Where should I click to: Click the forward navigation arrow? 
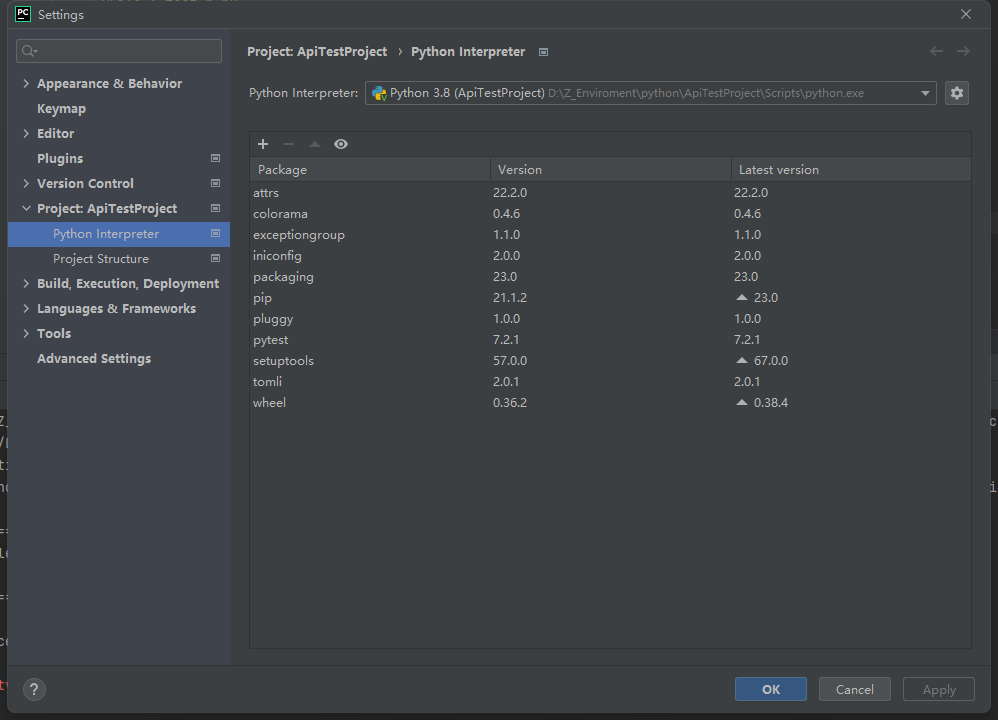click(x=963, y=51)
